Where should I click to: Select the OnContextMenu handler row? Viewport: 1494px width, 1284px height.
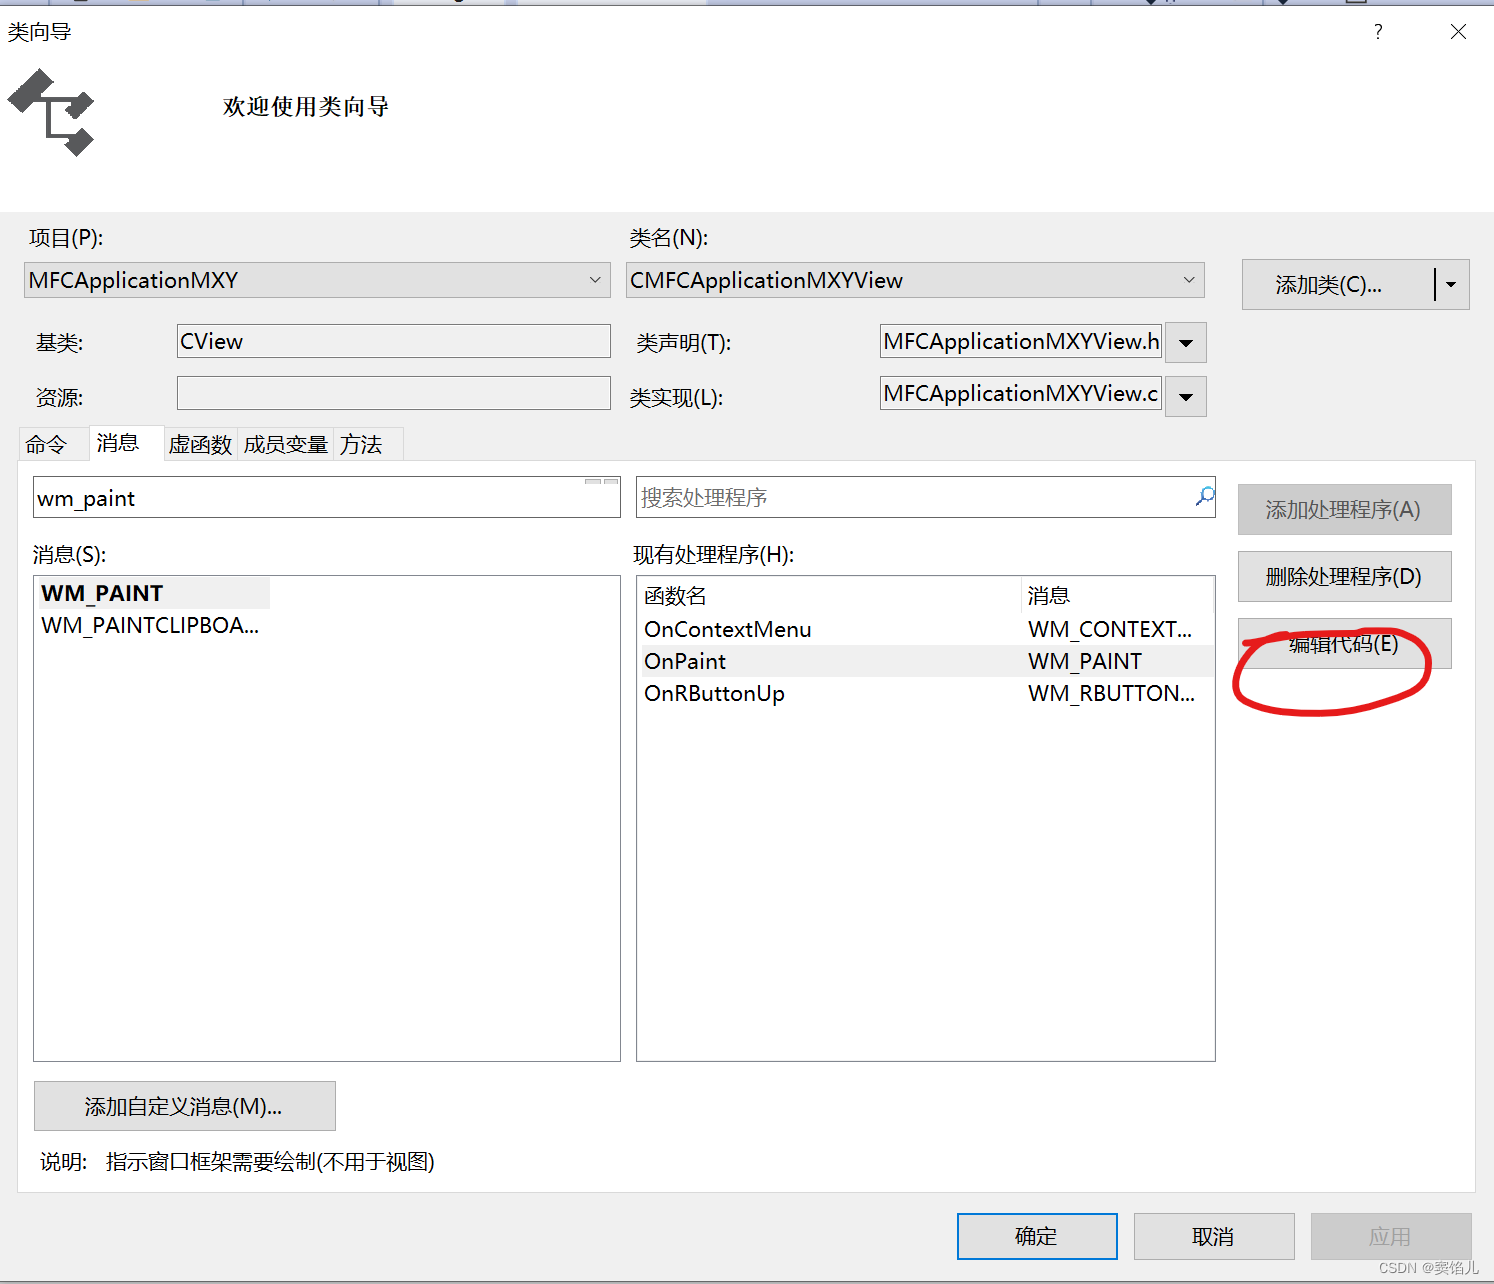pyautogui.click(x=727, y=629)
